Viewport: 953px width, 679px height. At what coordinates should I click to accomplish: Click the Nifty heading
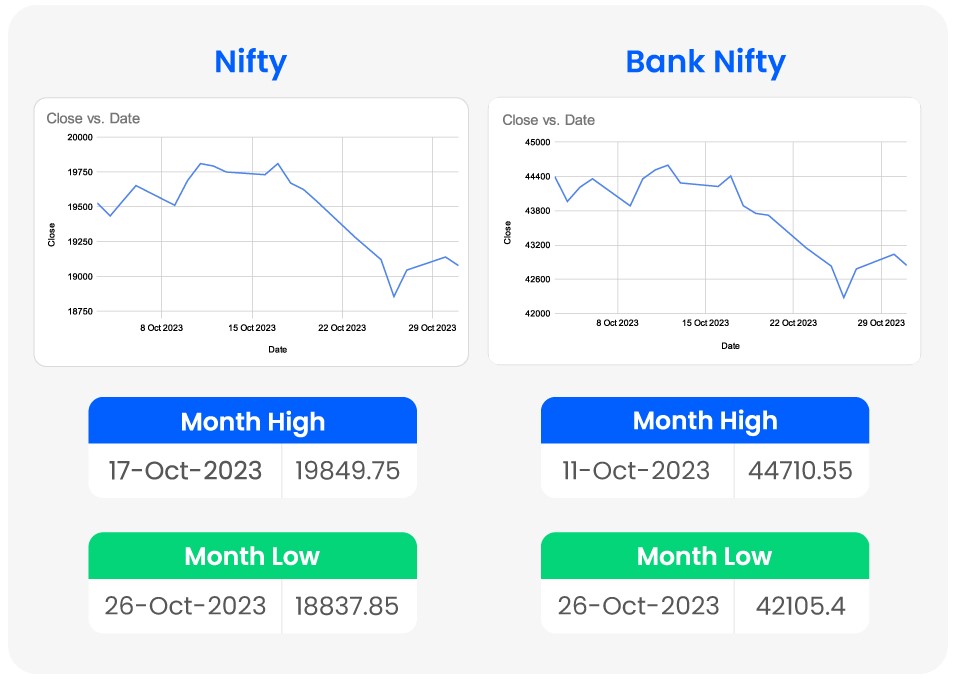(x=250, y=63)
